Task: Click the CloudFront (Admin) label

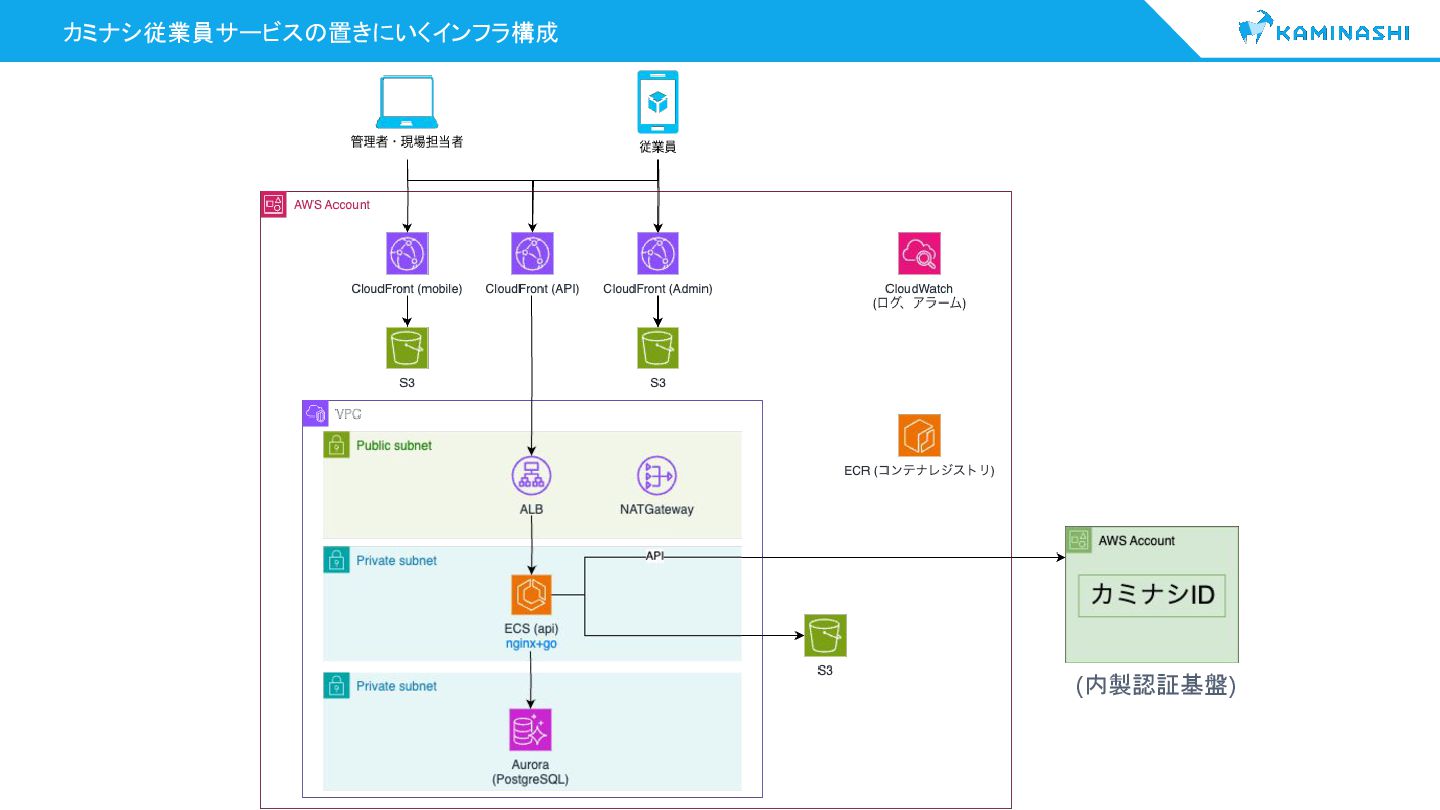Action: tap(658, 289)
